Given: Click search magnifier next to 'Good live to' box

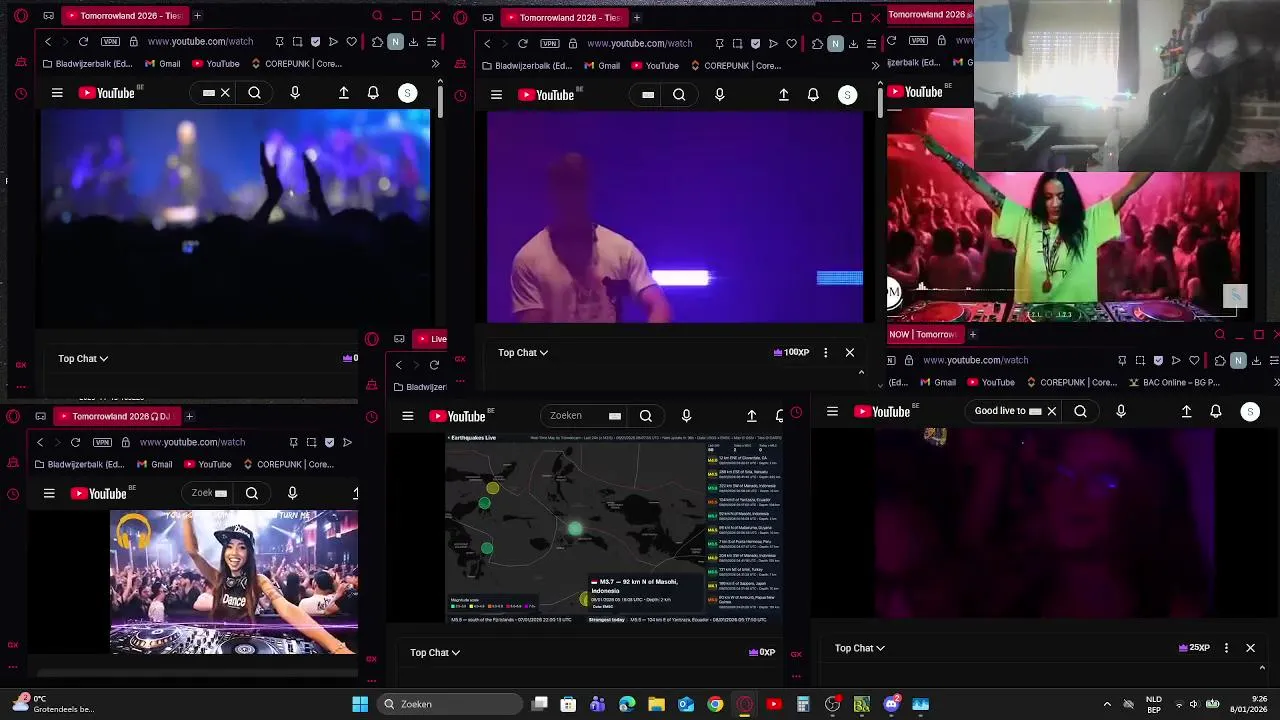Looking at the screenshot, I should (1080, 411).
